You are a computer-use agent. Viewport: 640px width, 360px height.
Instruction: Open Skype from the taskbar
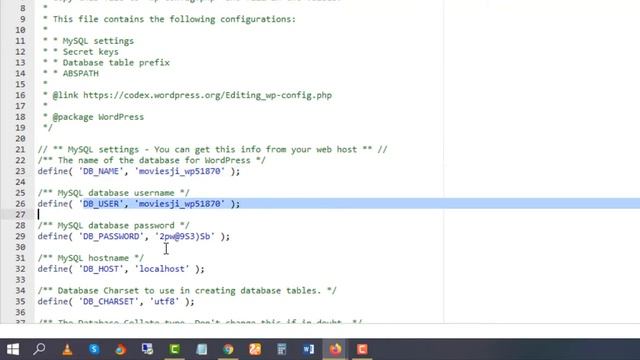pyautogui.click(x=94, y=349)
